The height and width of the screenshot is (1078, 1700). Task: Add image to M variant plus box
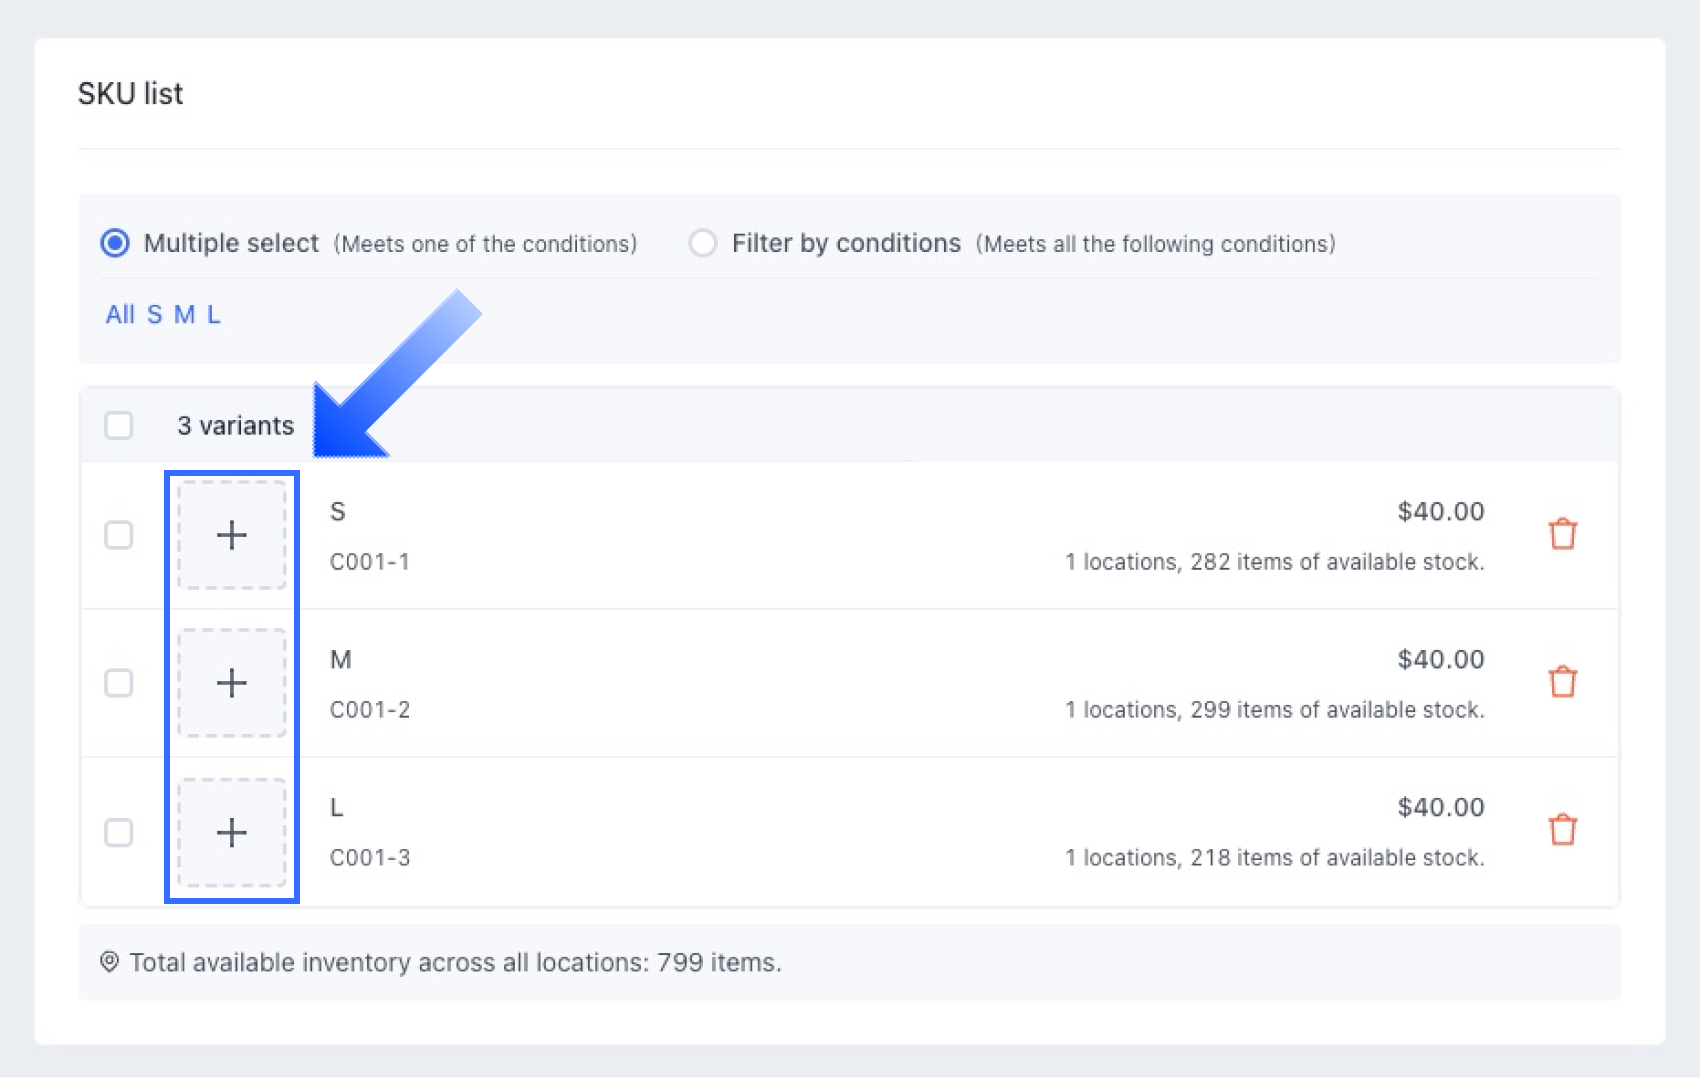[232, 683]
